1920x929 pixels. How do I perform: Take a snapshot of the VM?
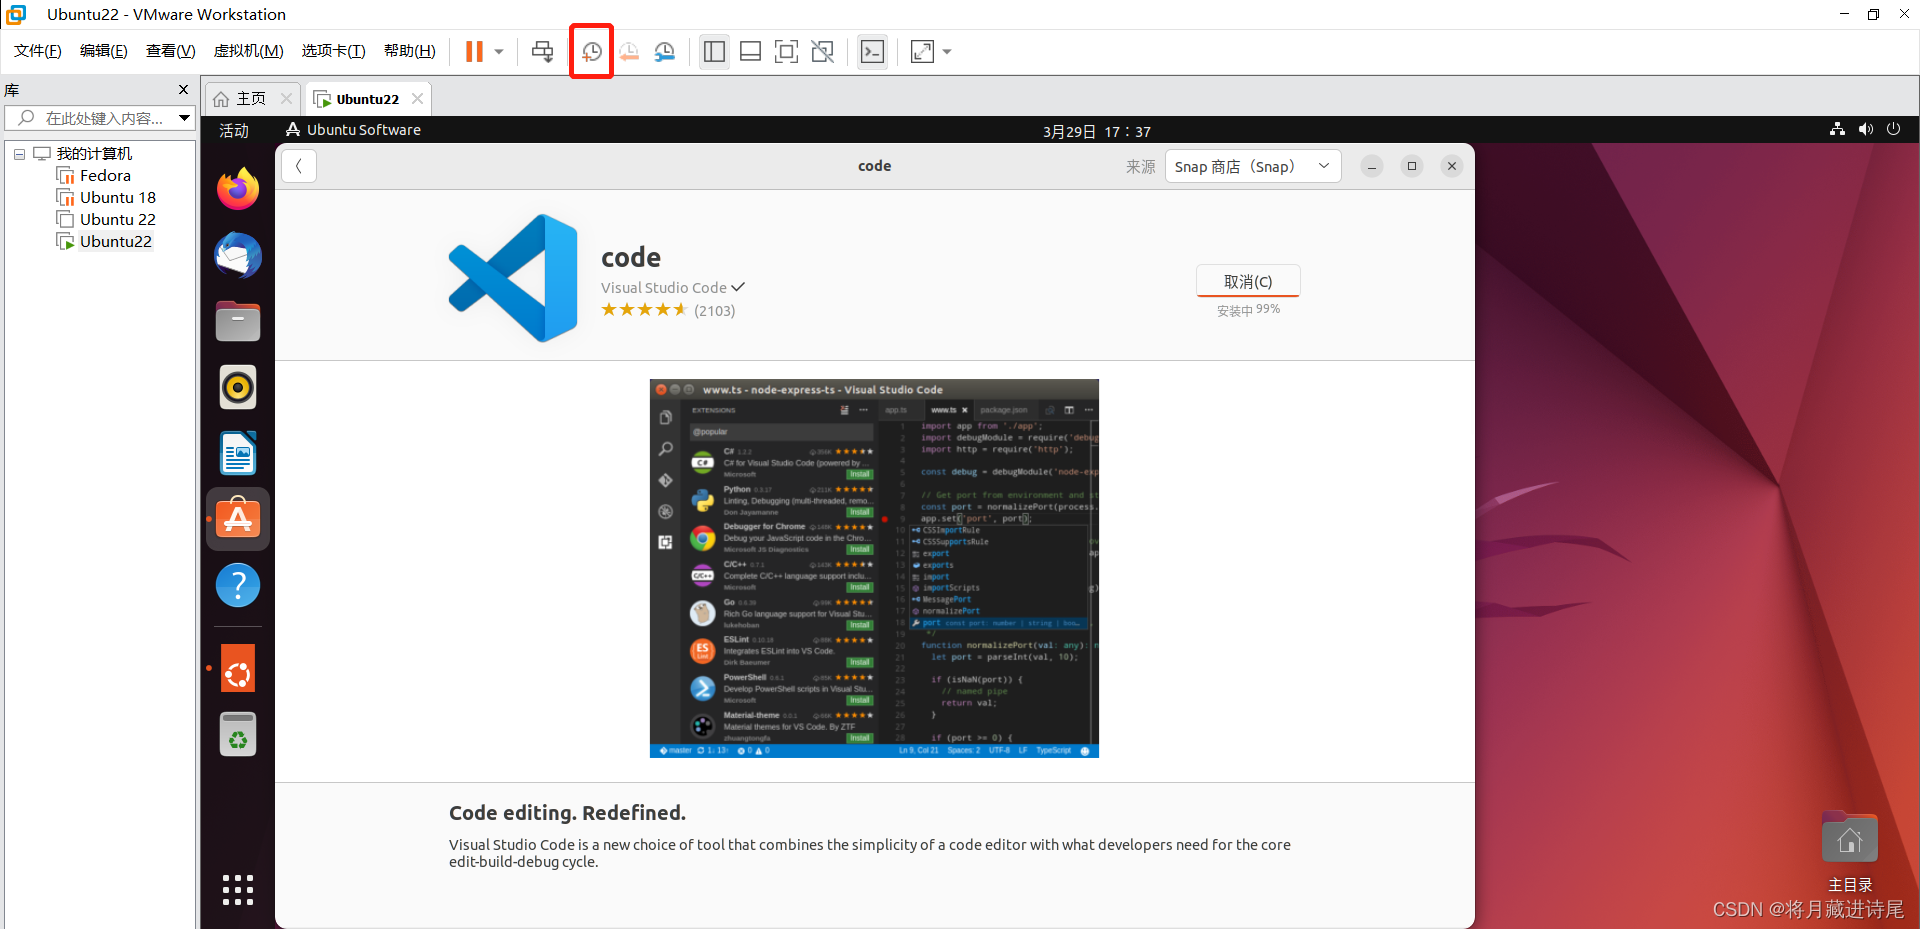click(x=592, y=51)
